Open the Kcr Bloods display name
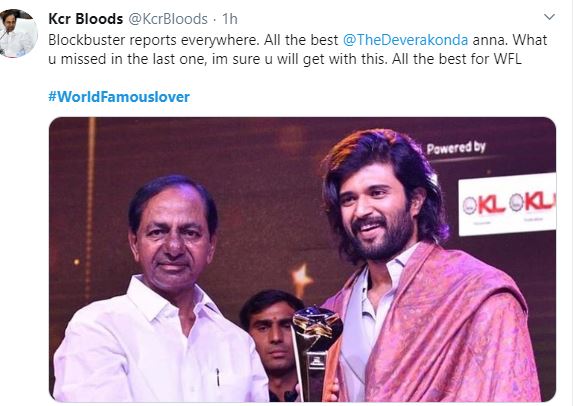 (86, 19)
